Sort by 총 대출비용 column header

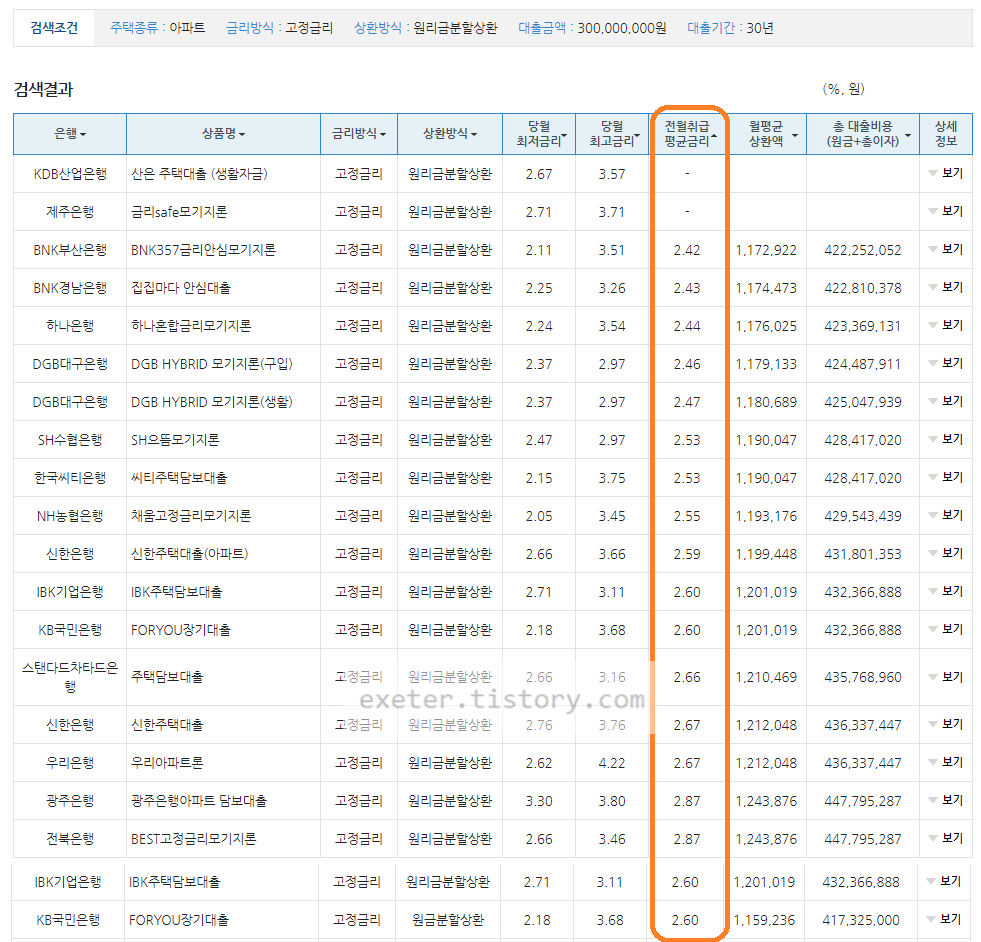tap(863, 134)
